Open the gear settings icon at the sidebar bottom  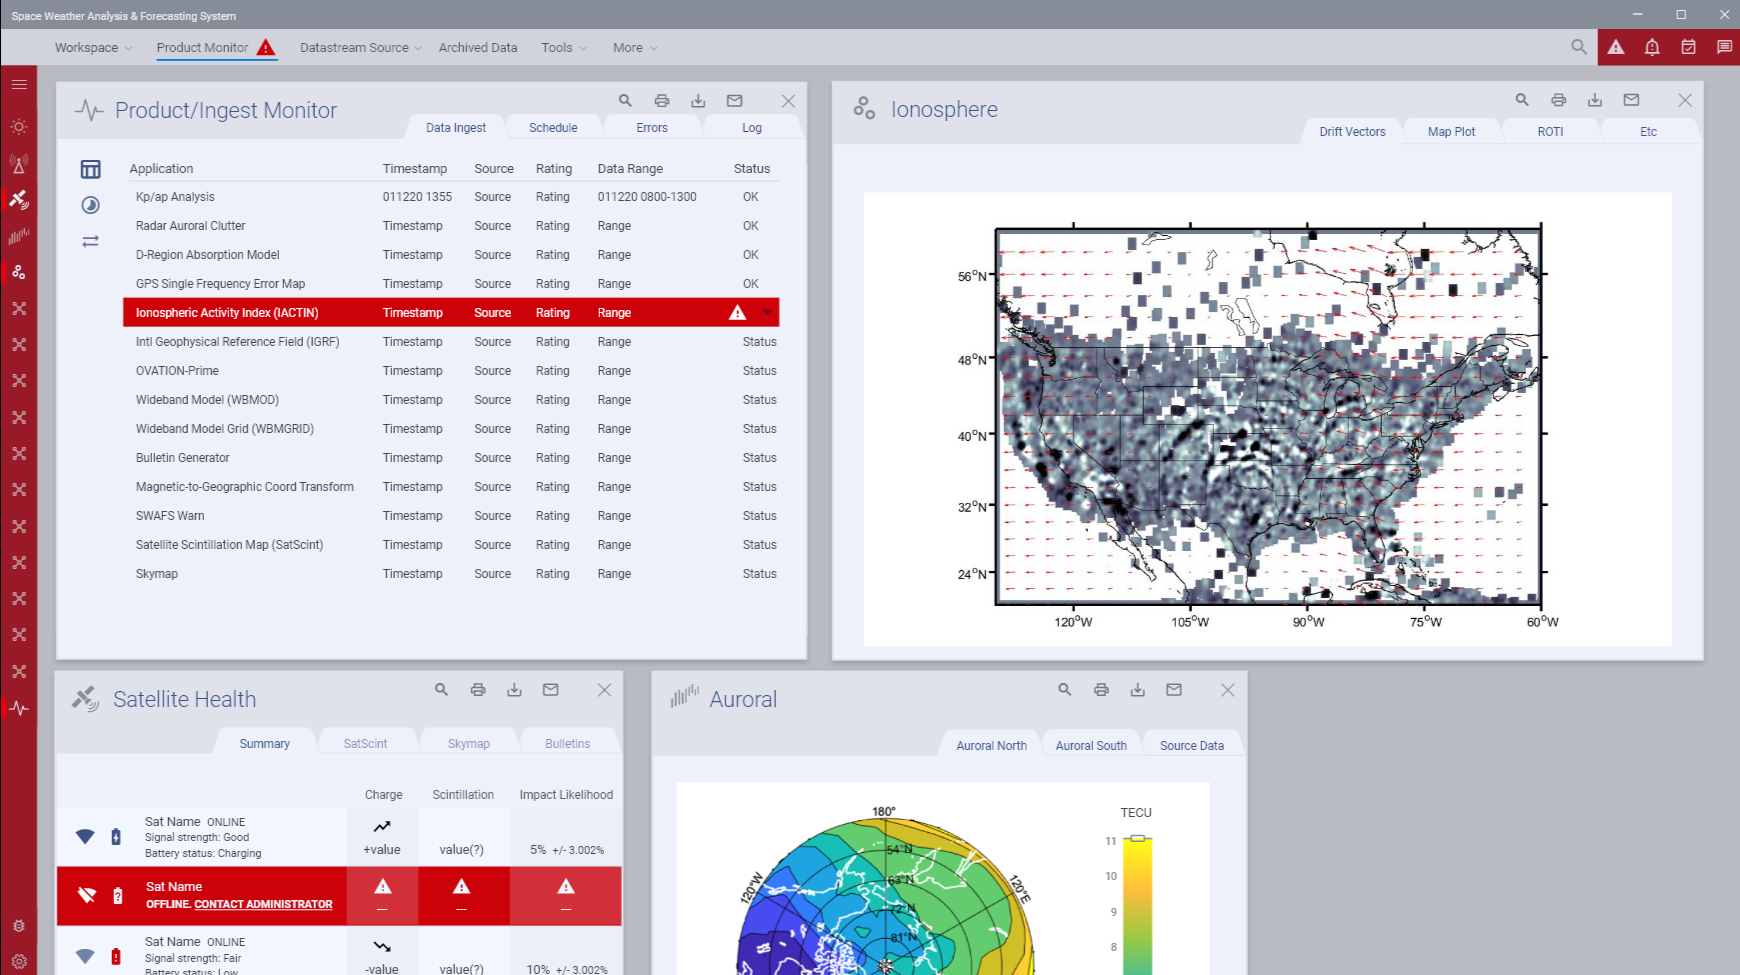coord(19,961)
